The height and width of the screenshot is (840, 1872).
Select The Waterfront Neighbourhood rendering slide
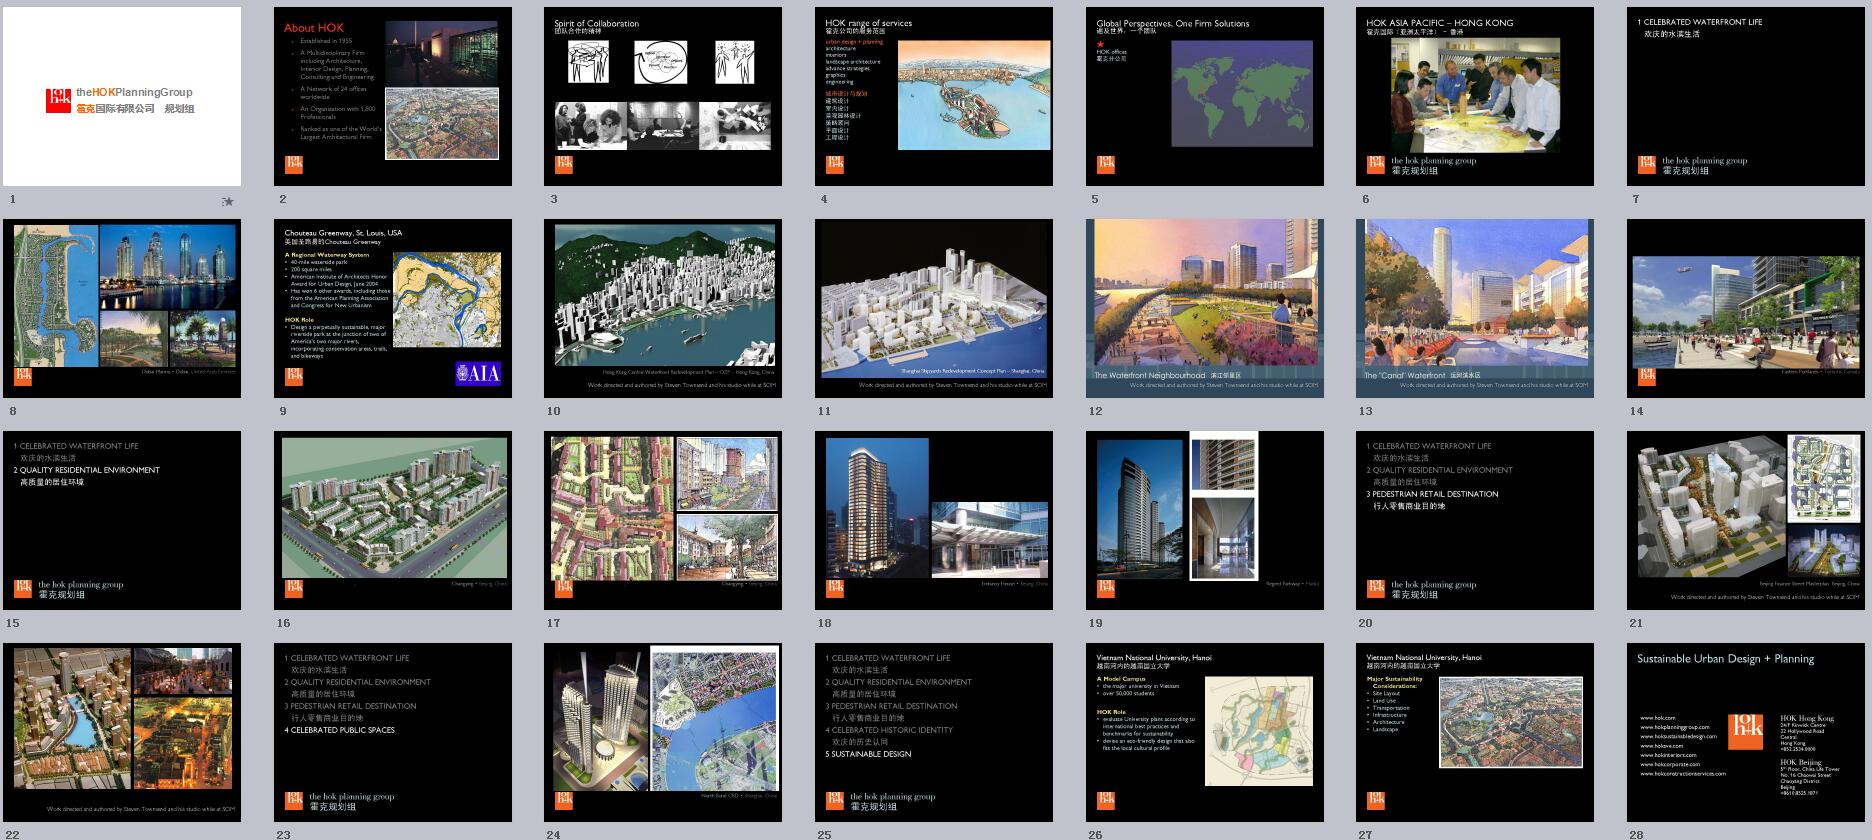[x=1205, y=309]
